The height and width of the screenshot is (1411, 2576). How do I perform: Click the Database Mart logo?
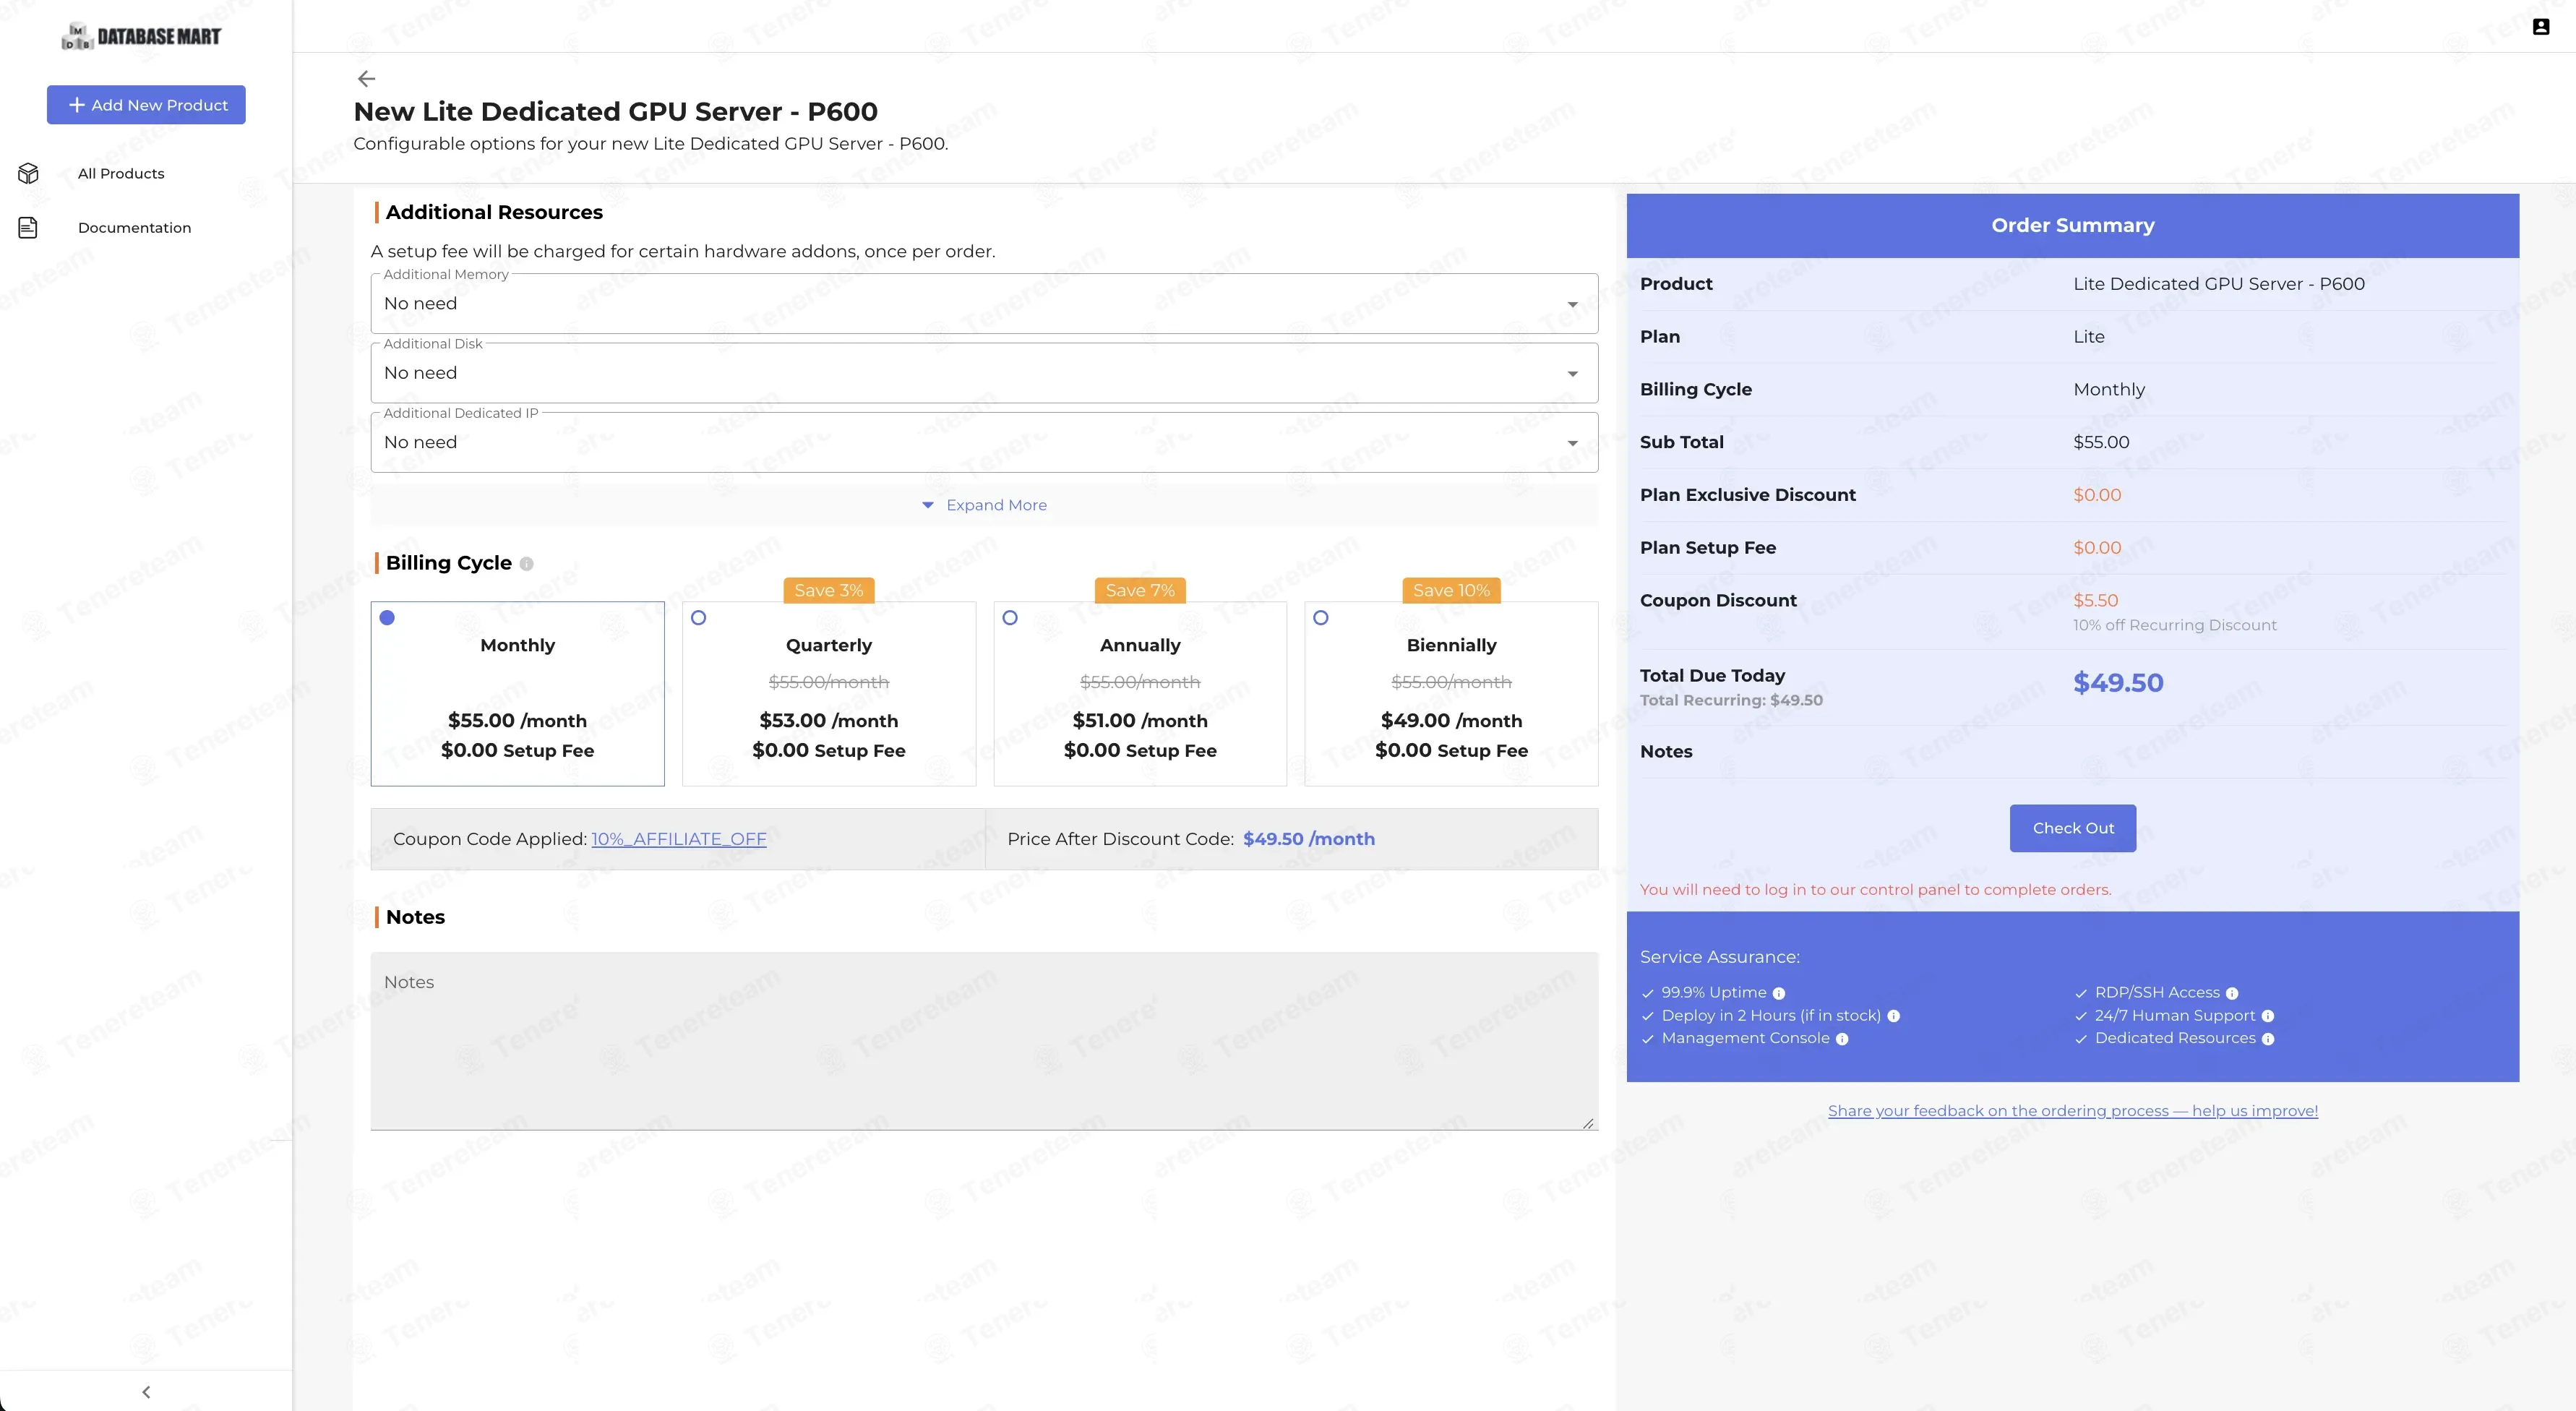[x=141, y=37]
